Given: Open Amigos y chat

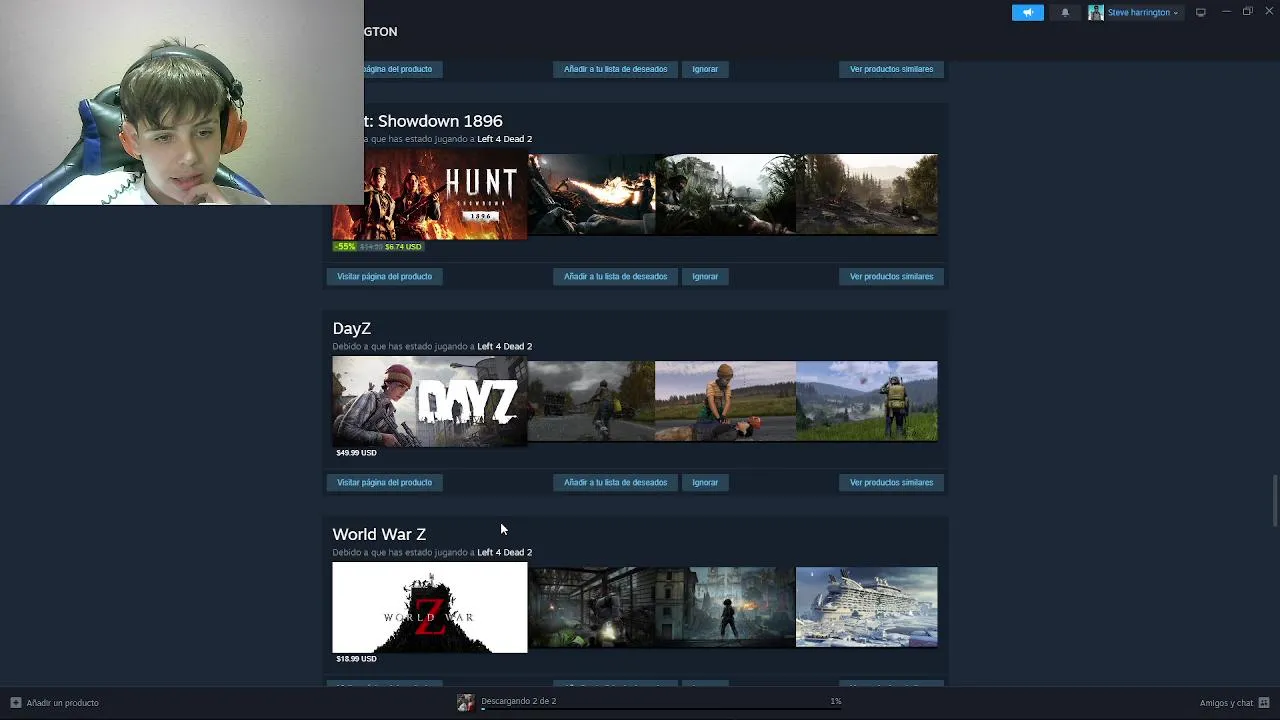Looking at the screenshot, I should click(x=1226, y=703).
